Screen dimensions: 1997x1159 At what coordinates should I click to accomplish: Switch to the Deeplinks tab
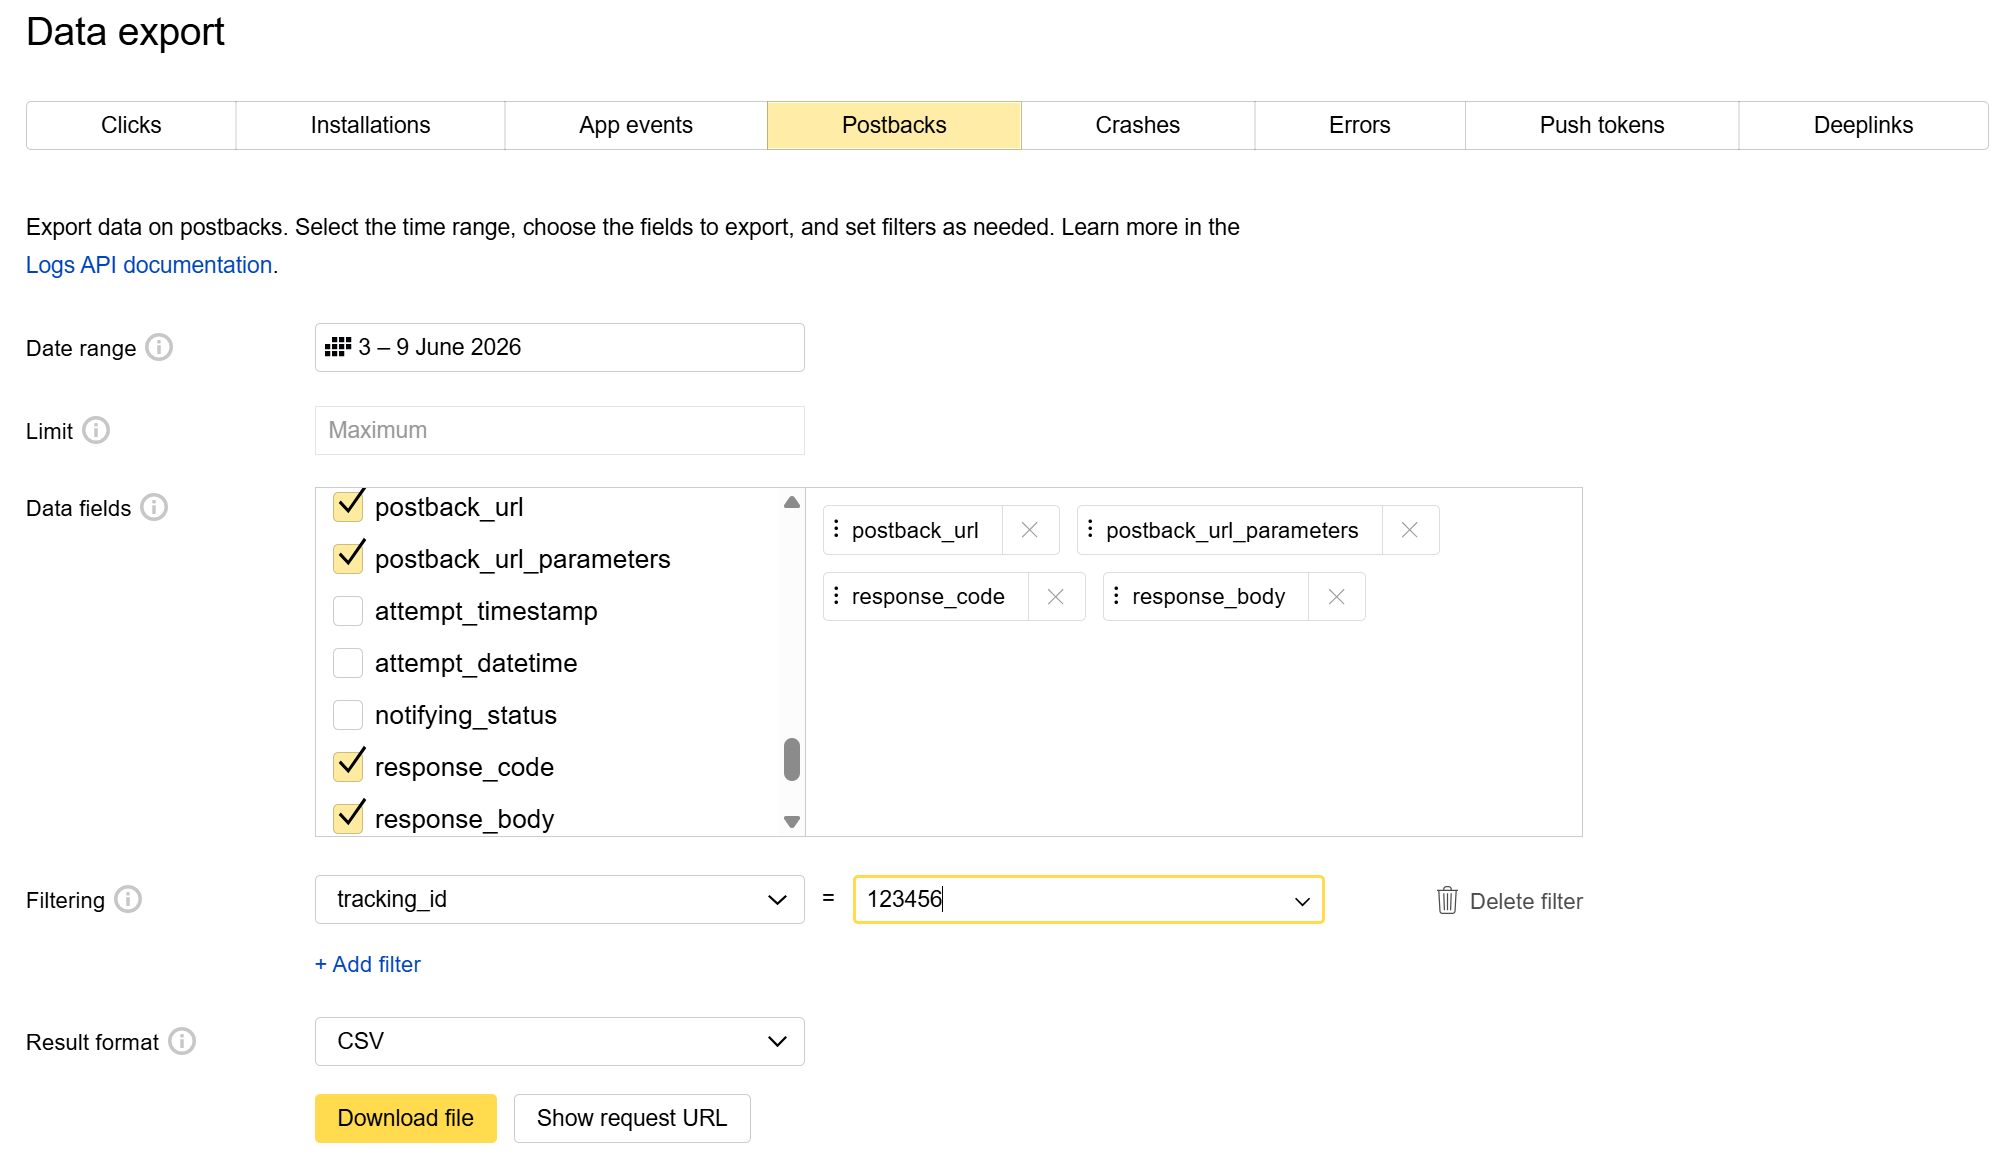click(1864, 125)
